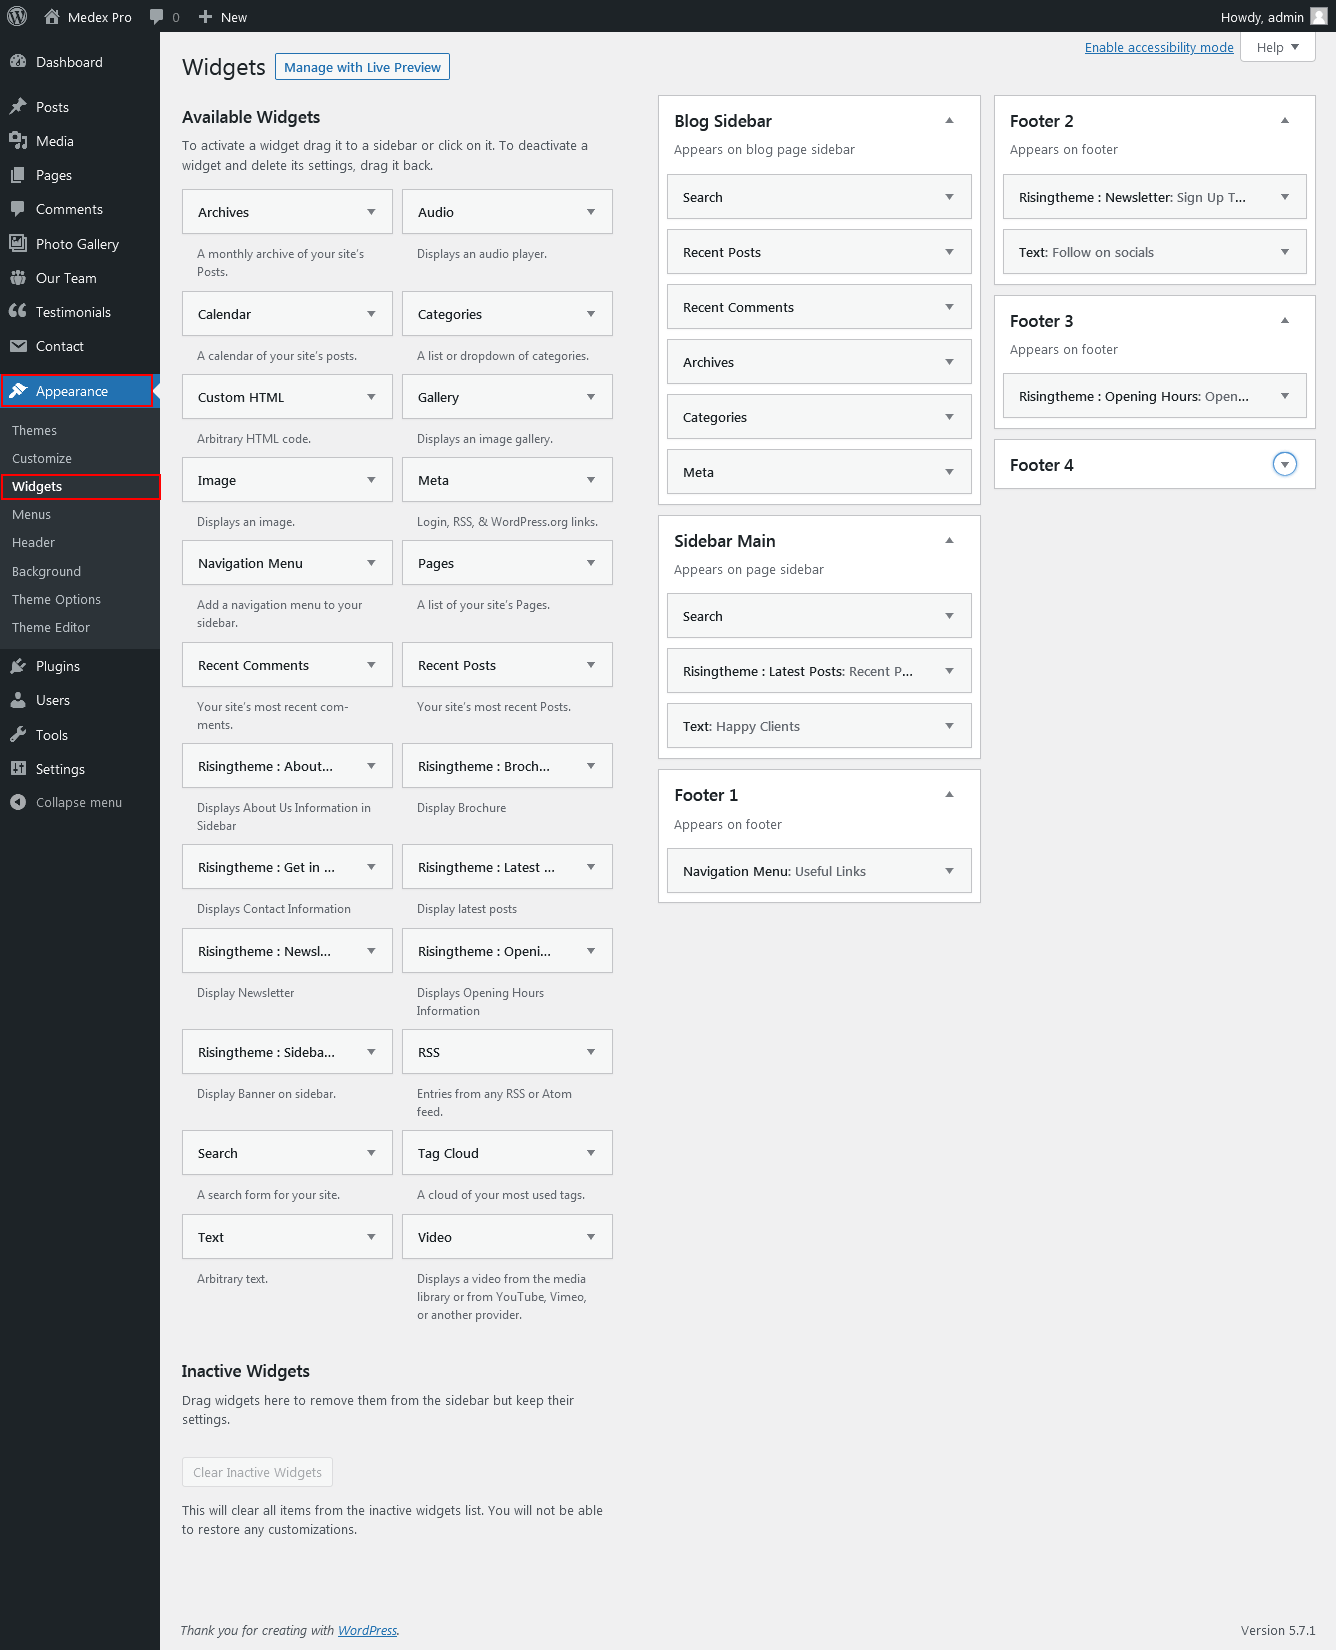Click Collapse menu at sidebar bottom
1336x1650 pixels.
[78, 802]
